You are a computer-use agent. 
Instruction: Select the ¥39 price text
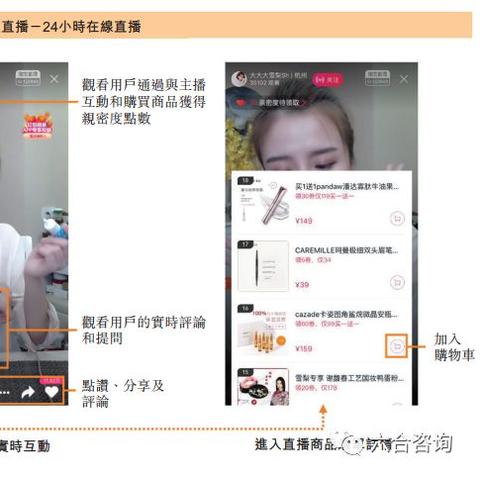coord(302,285)
